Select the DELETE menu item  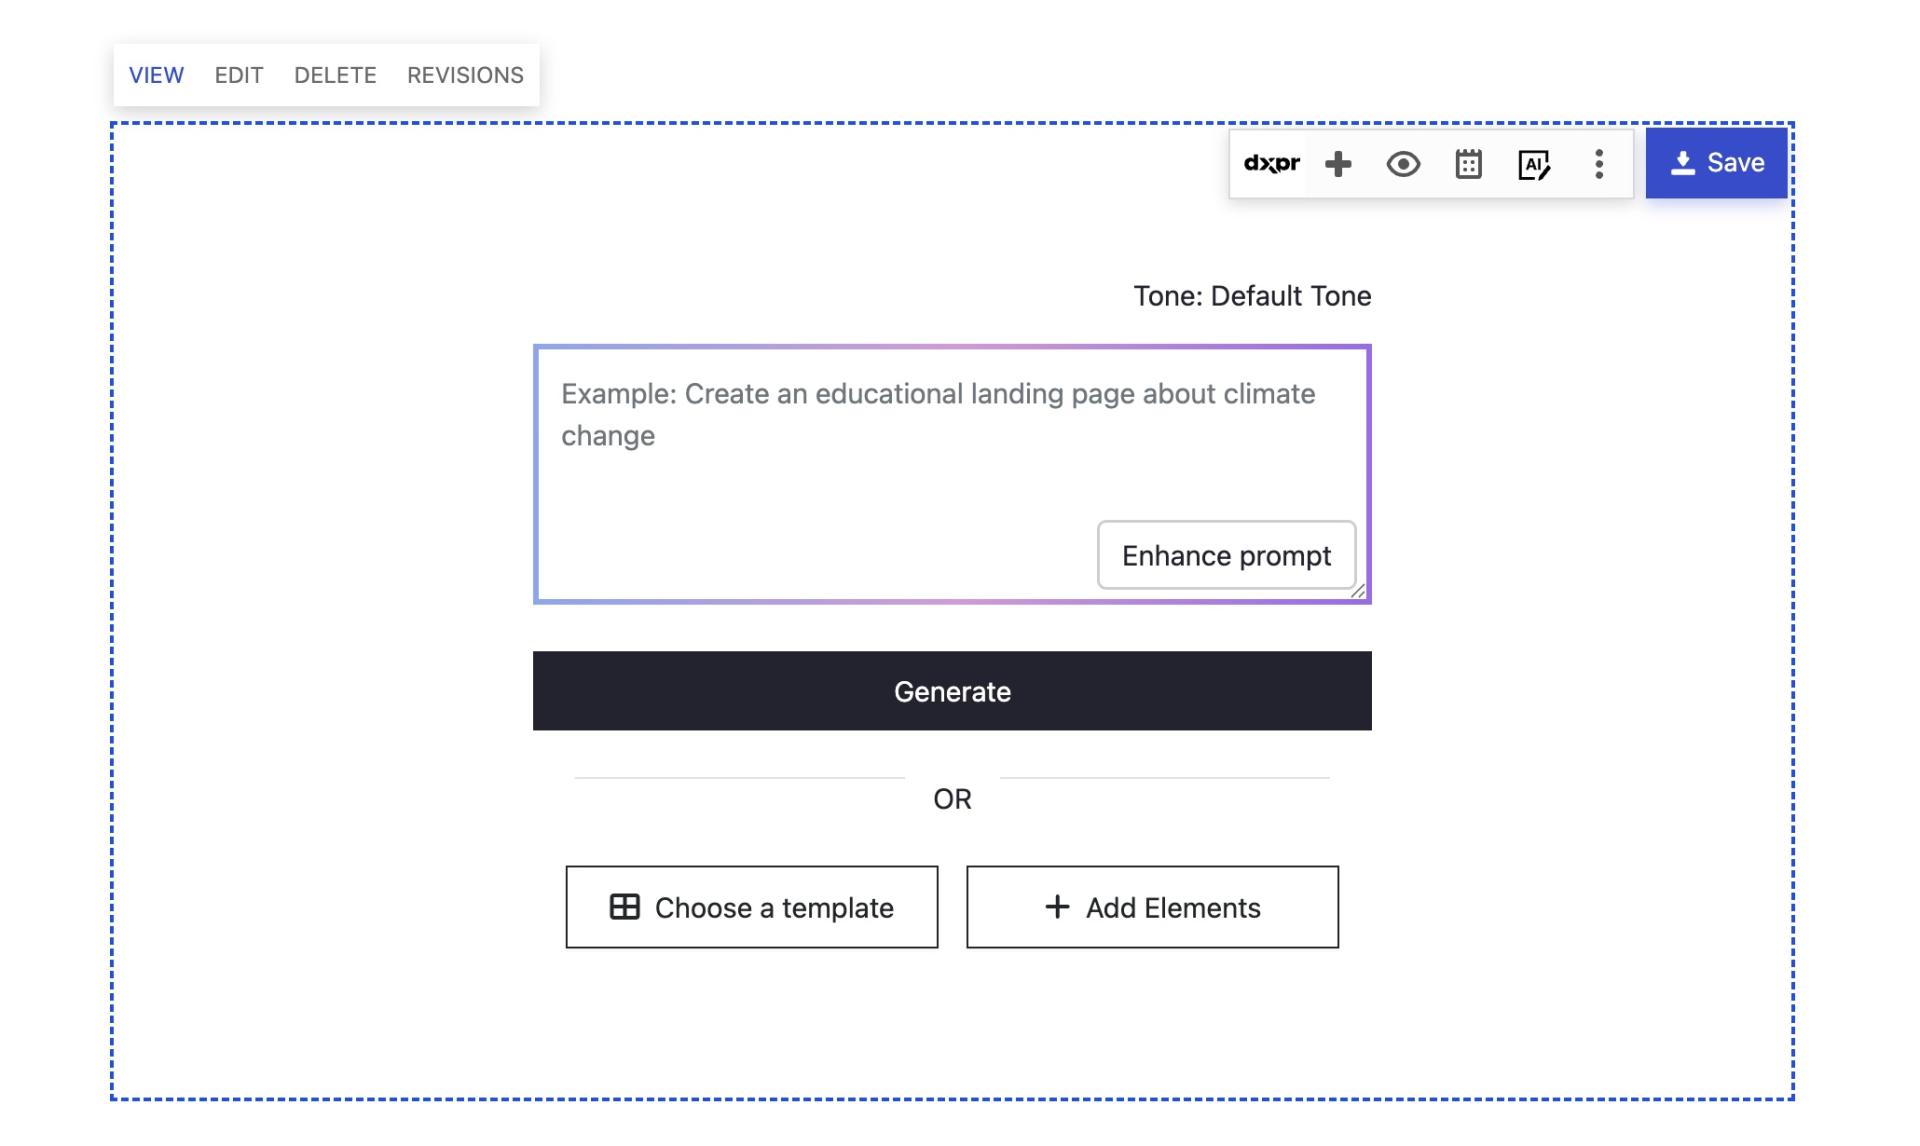tap(335, 74)
